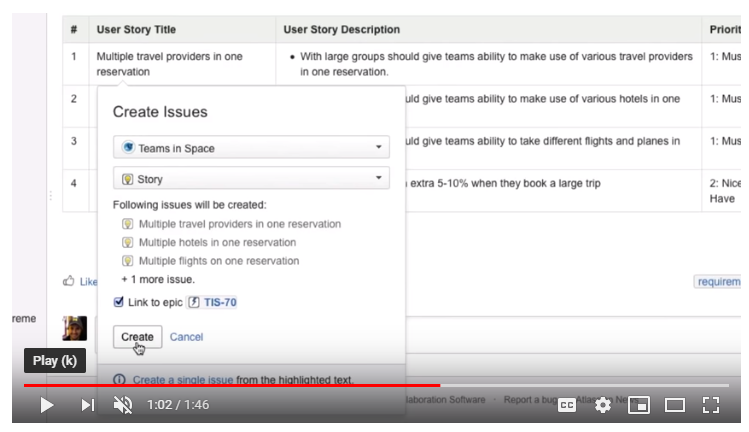Click row 1 title Multiple travel providers
The height and width of the screenshot is (432, 749).
[x=170, y=64]
